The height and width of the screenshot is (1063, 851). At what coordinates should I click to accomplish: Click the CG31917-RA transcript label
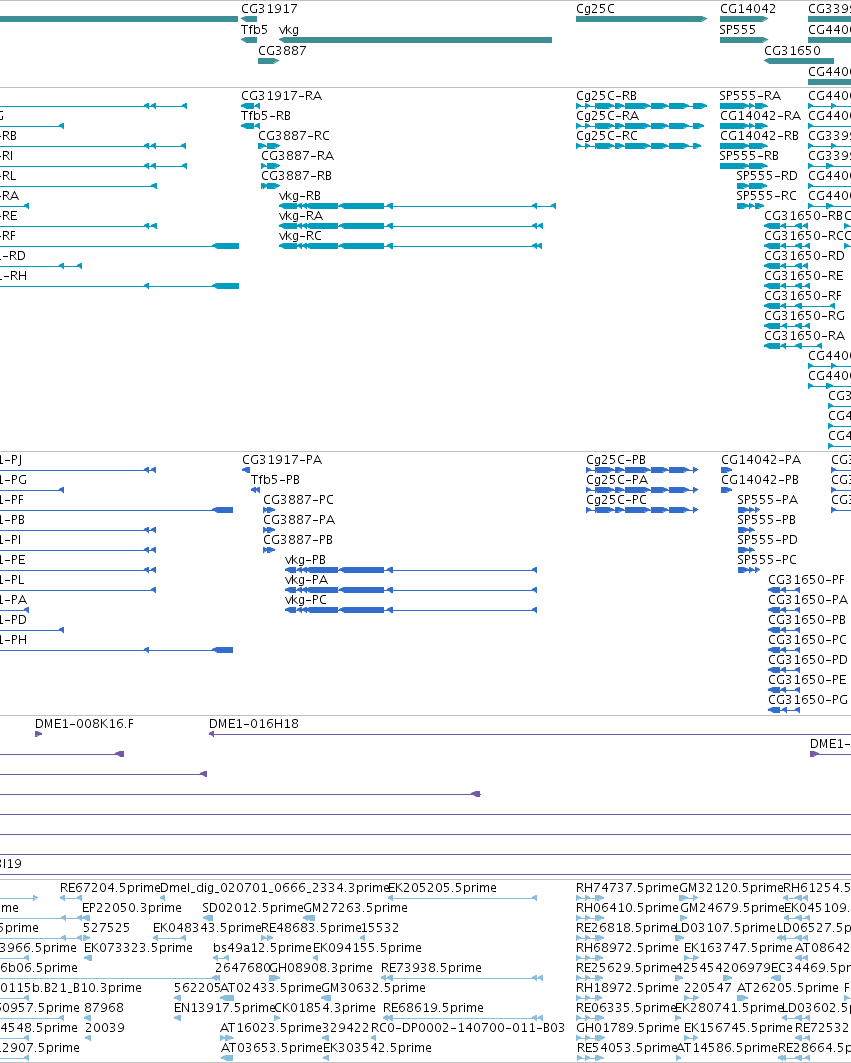click(x=281, y=96)
